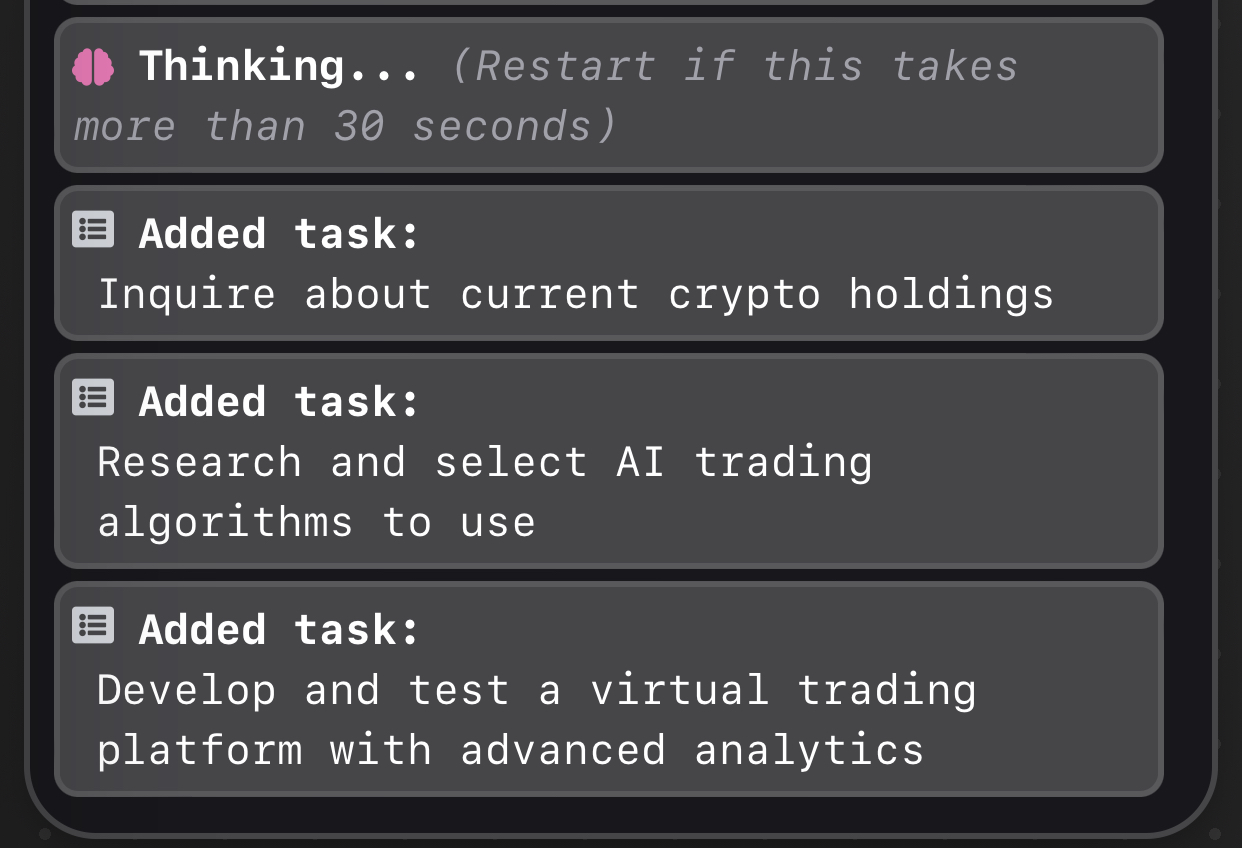Click the word "AI" in the second task
Screen dimensions: 1242x848
pos(640,462)
